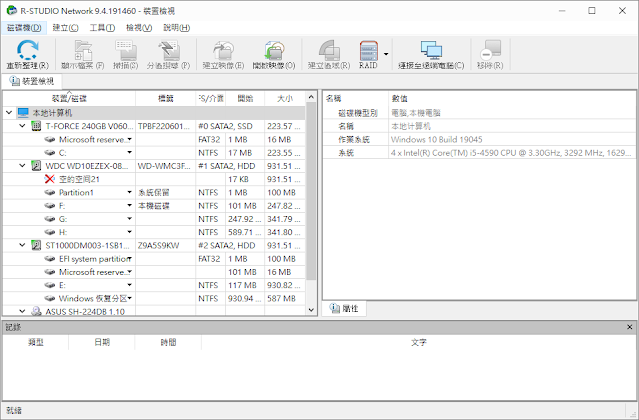Click the Partition Search toolbar icon

168,54
